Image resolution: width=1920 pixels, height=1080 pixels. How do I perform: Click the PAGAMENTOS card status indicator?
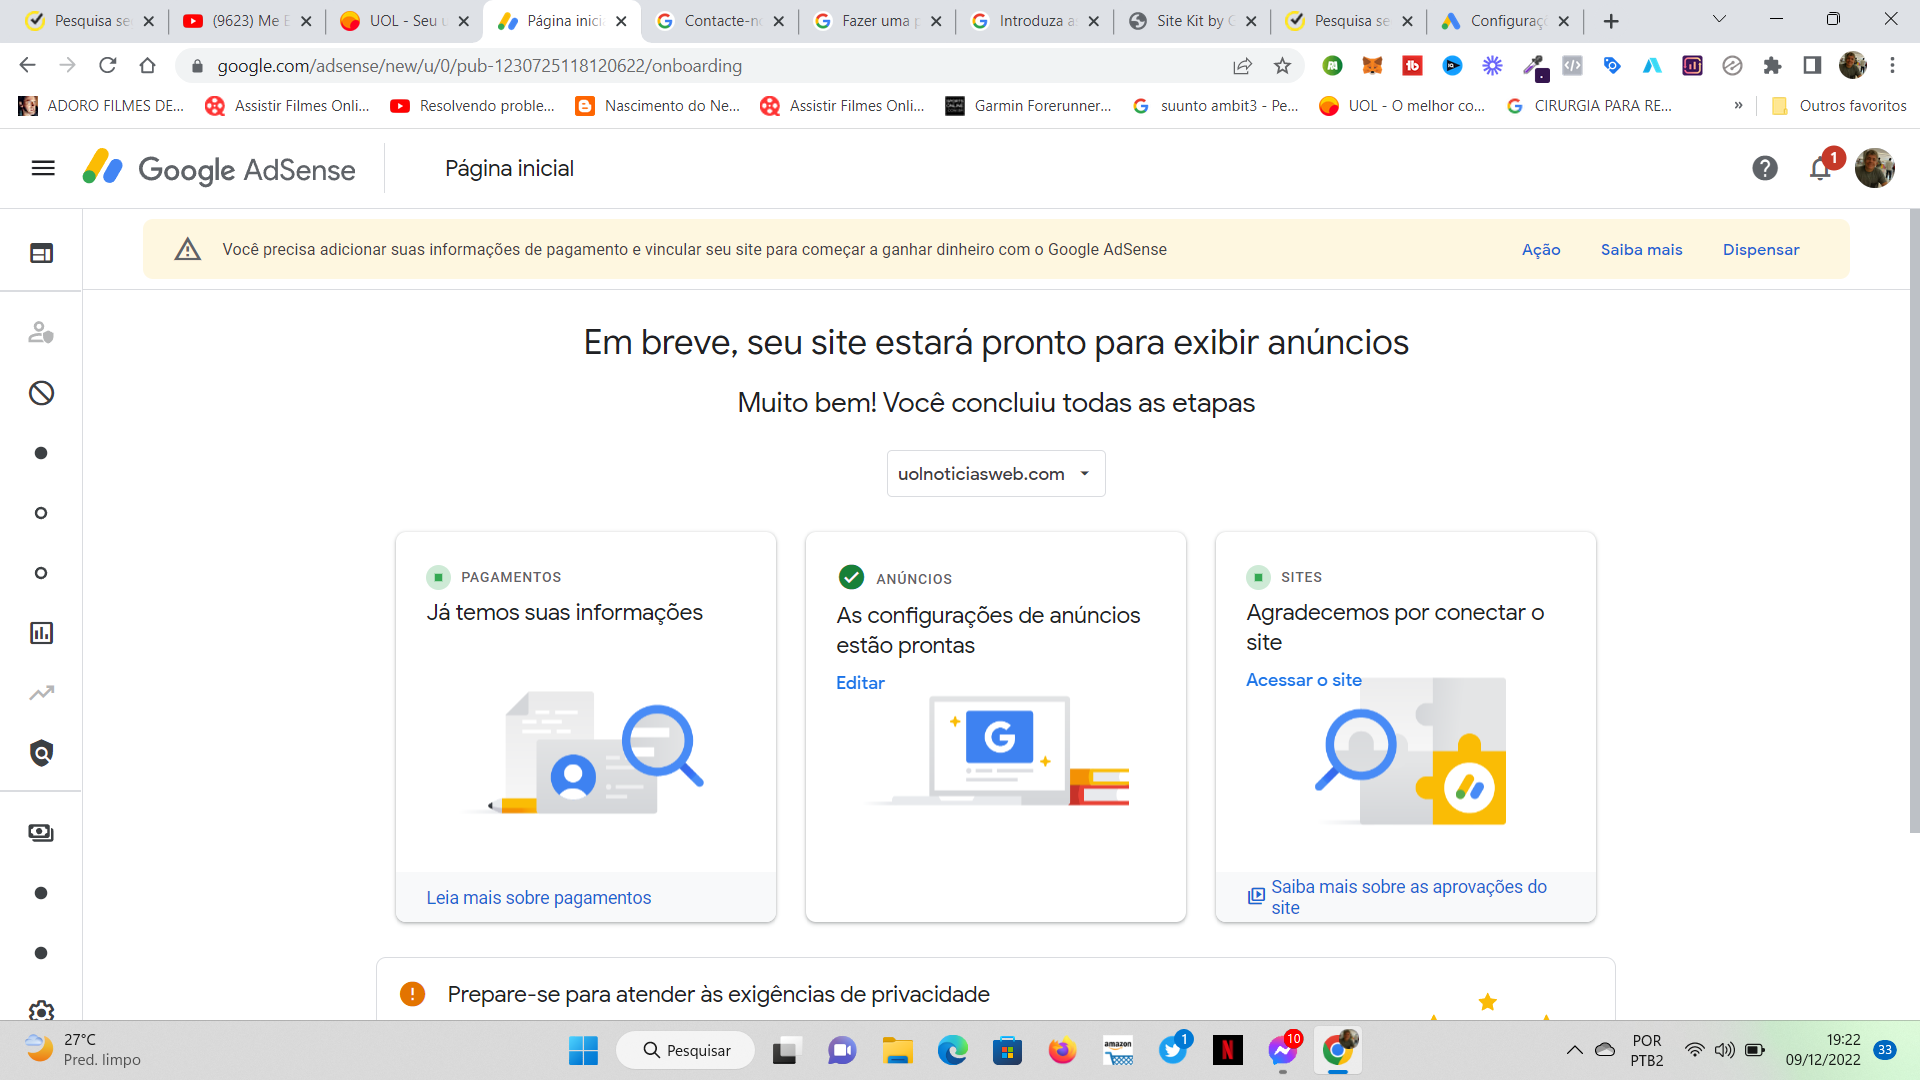[x=438, y=577]
